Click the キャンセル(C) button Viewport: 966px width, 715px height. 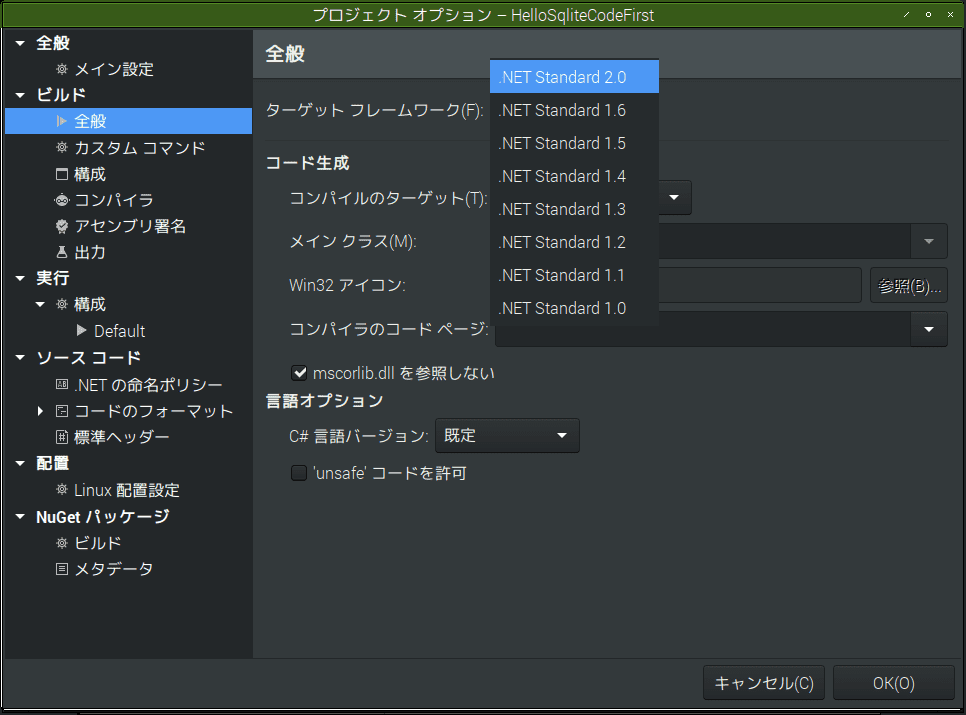pos(763,683)
